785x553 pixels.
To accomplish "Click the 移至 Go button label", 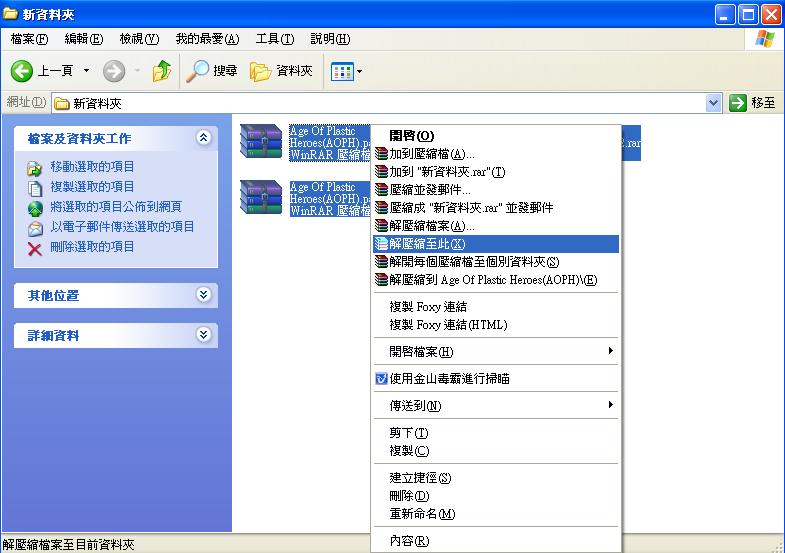I will tap(763, 103).
